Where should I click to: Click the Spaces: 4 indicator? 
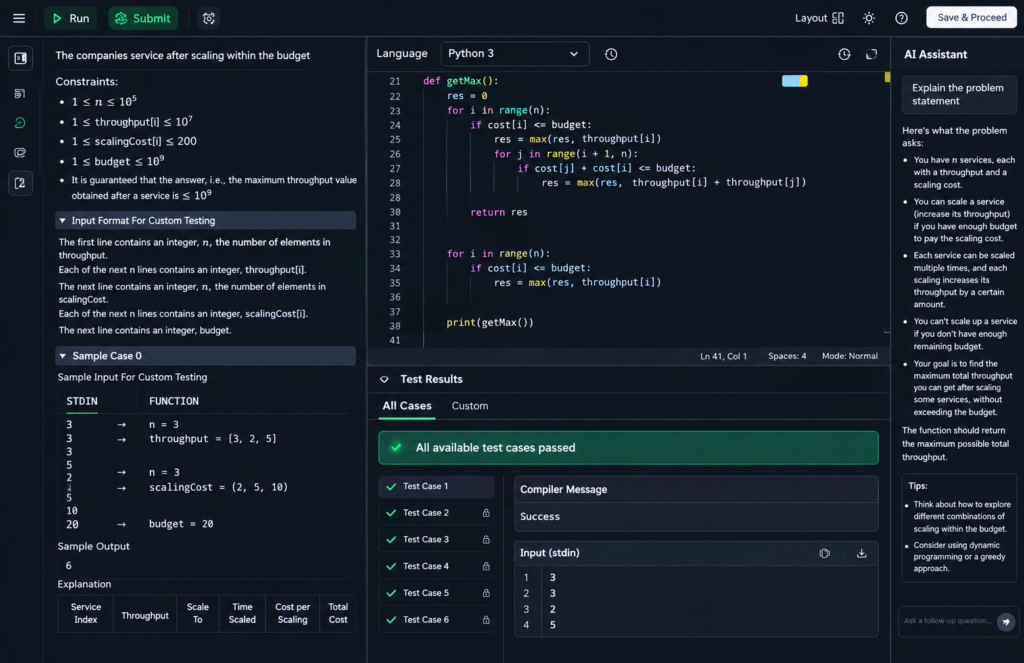(x=787, y=357)
